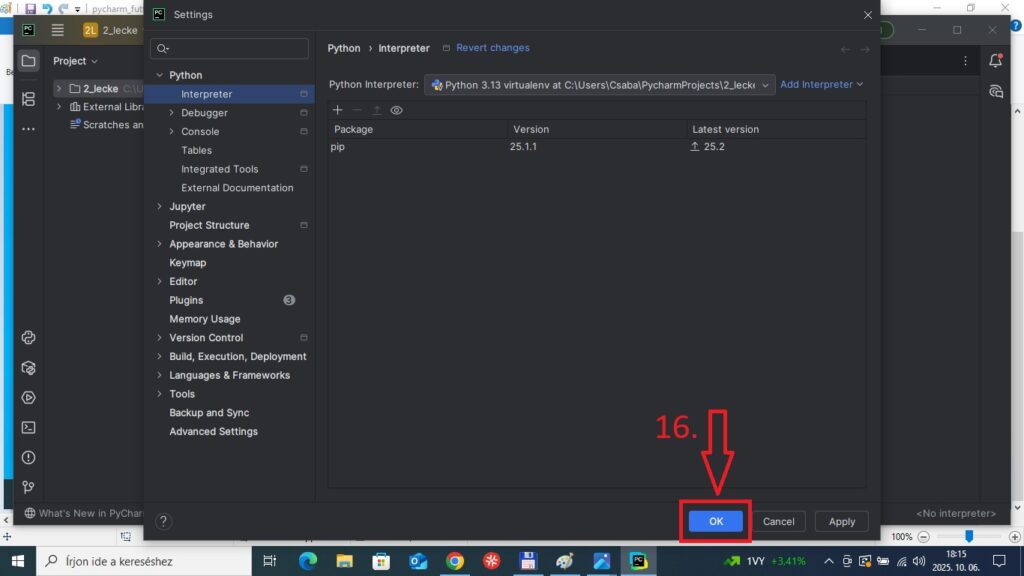Click the settings help question mark icon
The image size is (1024, 576).
pos(164,521)
